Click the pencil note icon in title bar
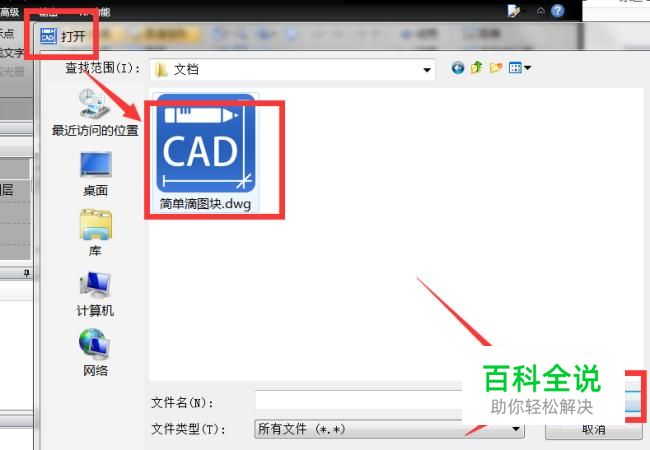This screenshot has width=650, height=450. 514,10
